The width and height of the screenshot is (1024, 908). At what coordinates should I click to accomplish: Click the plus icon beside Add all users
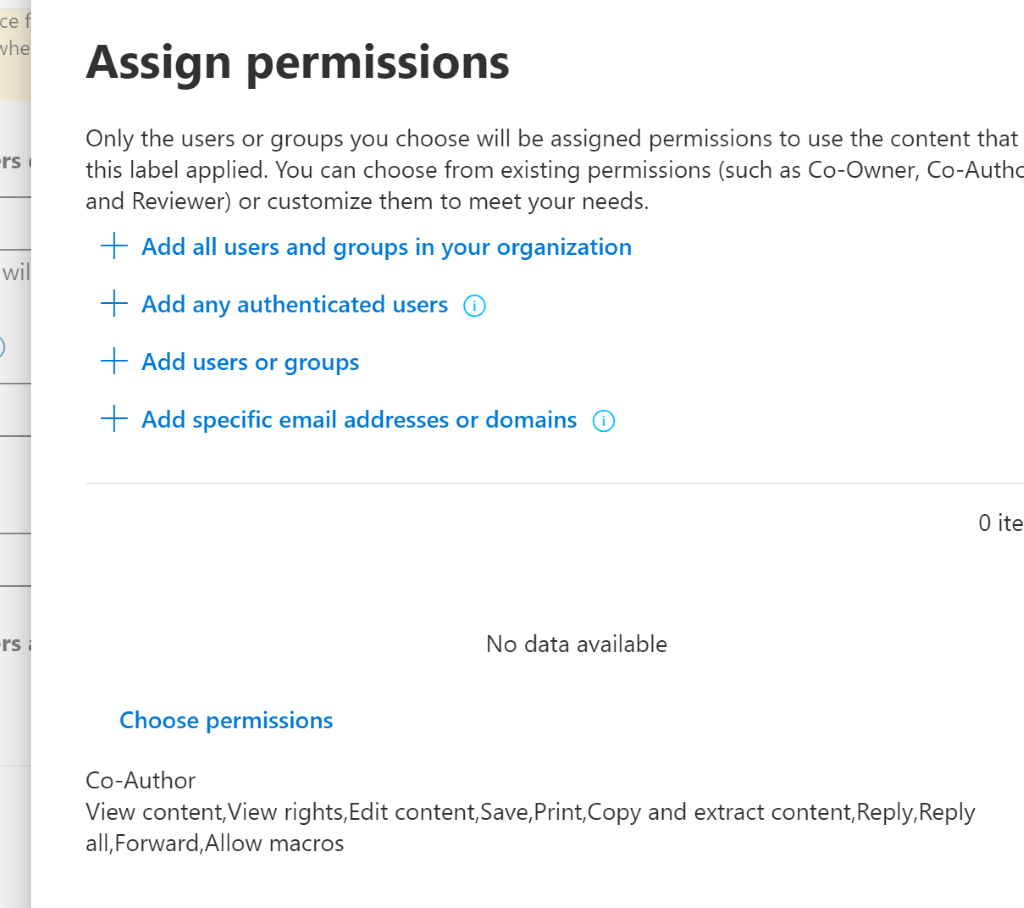[115, 247]
